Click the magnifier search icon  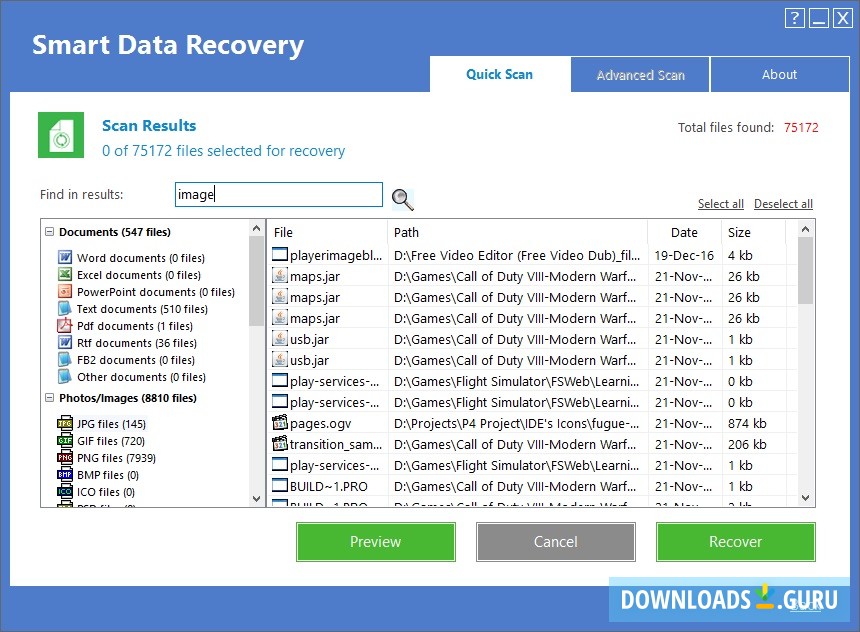point(403,200)
